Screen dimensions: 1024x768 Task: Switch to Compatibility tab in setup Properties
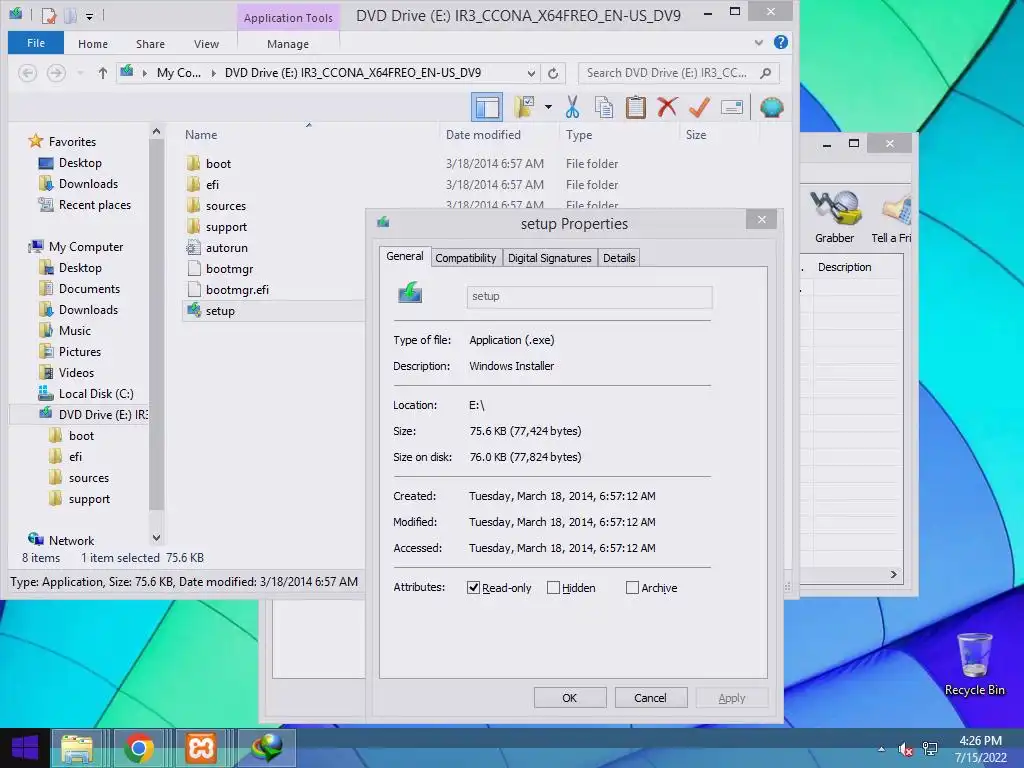[x=466, y=258]
